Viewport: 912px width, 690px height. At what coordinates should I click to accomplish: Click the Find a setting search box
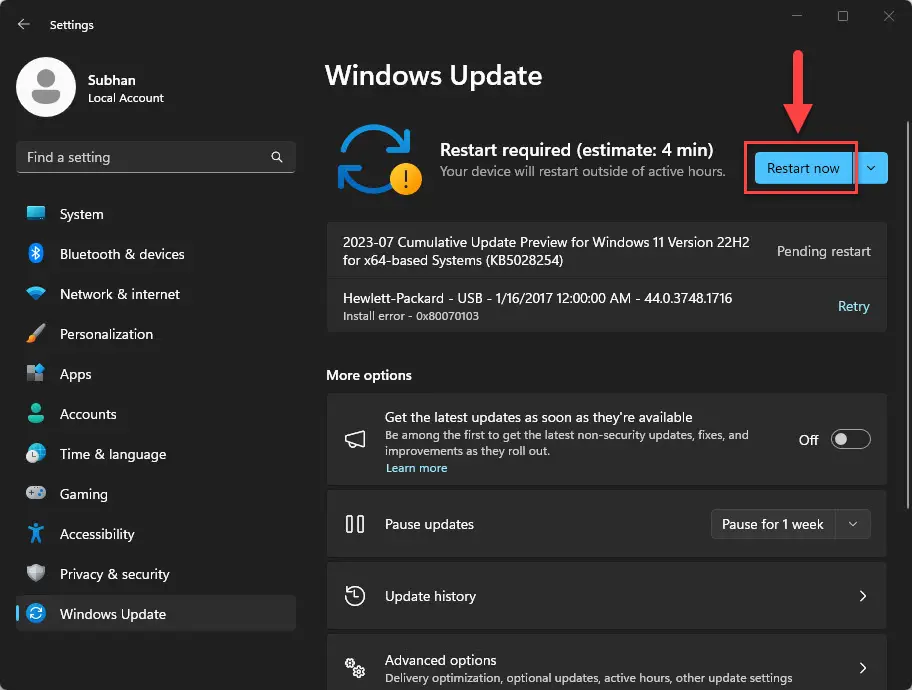145,157
